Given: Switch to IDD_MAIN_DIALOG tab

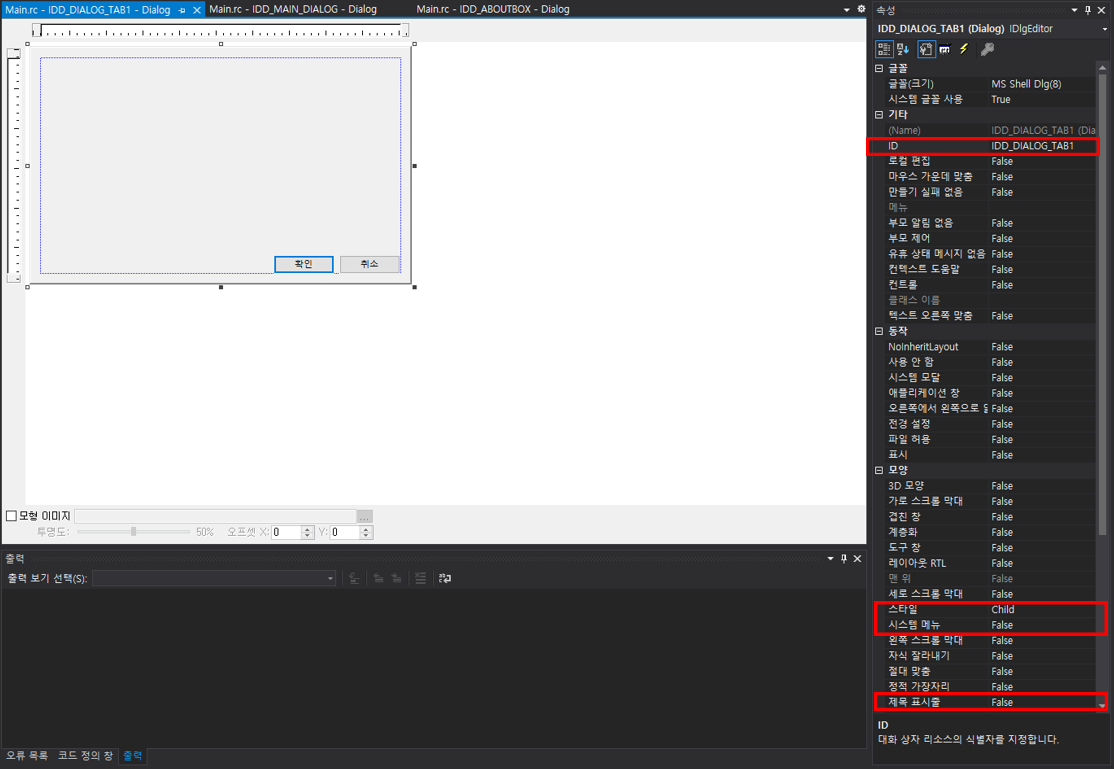Looking at the screenshot, I should pos(293,9).
